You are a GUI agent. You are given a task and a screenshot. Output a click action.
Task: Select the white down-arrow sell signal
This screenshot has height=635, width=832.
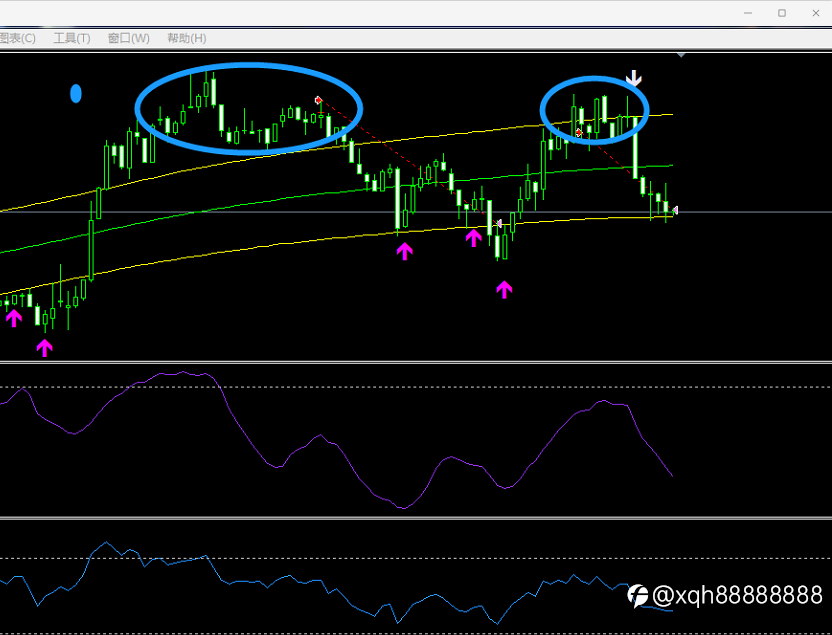pyautogui.click(x=634, y=78)
